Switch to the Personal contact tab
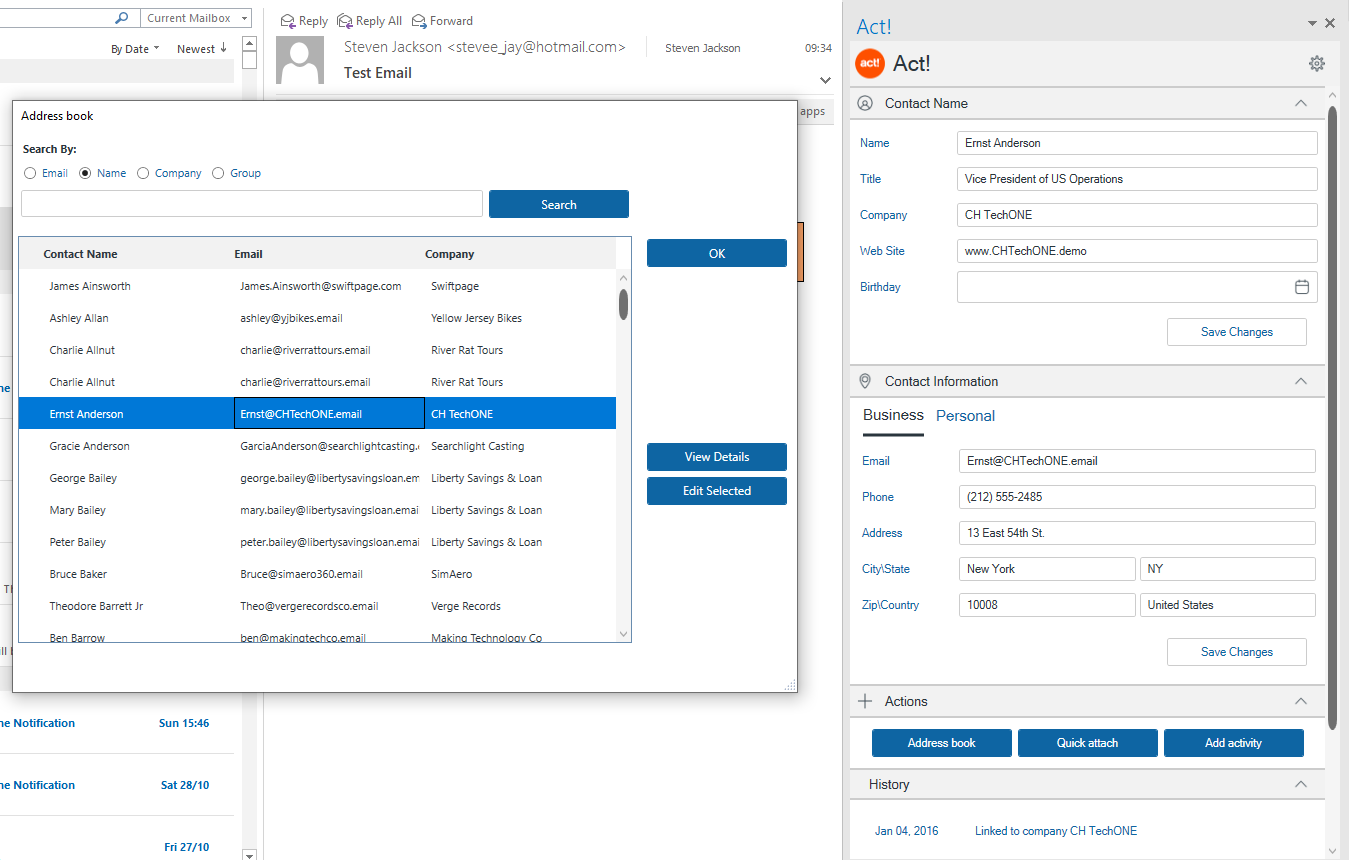 coord(965,415)
